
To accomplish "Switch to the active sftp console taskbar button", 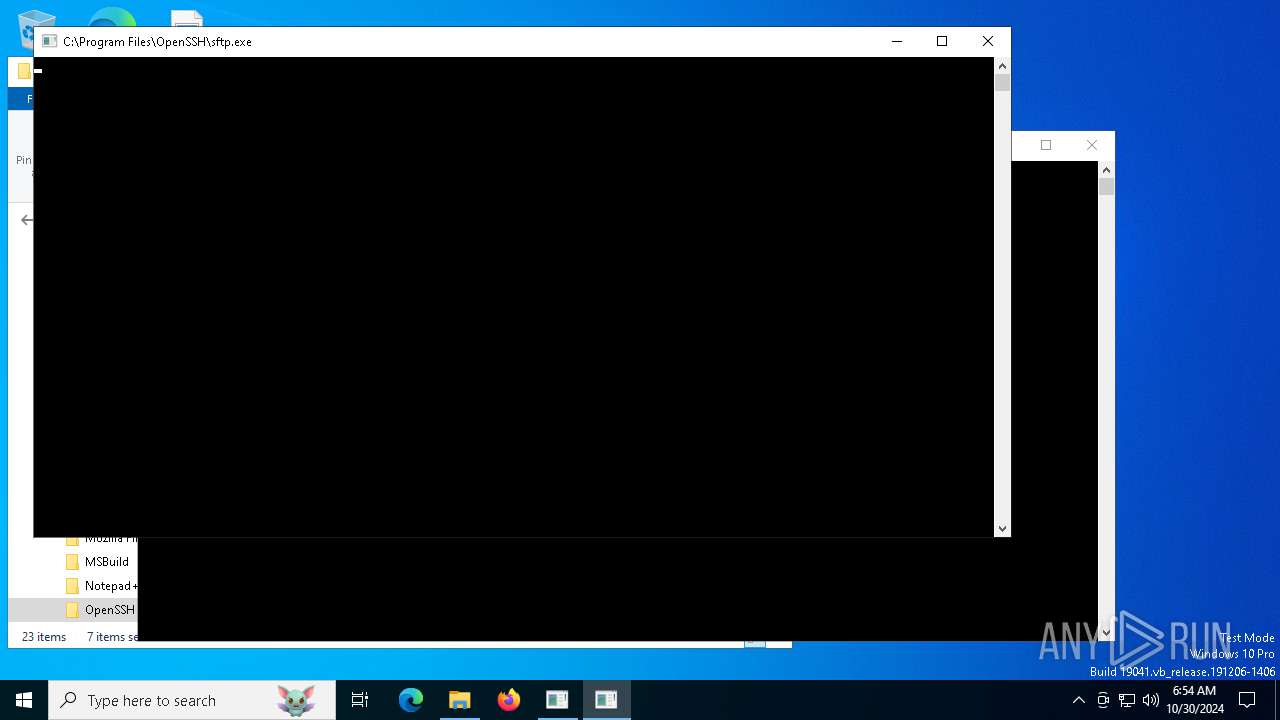I will [606, 700].
